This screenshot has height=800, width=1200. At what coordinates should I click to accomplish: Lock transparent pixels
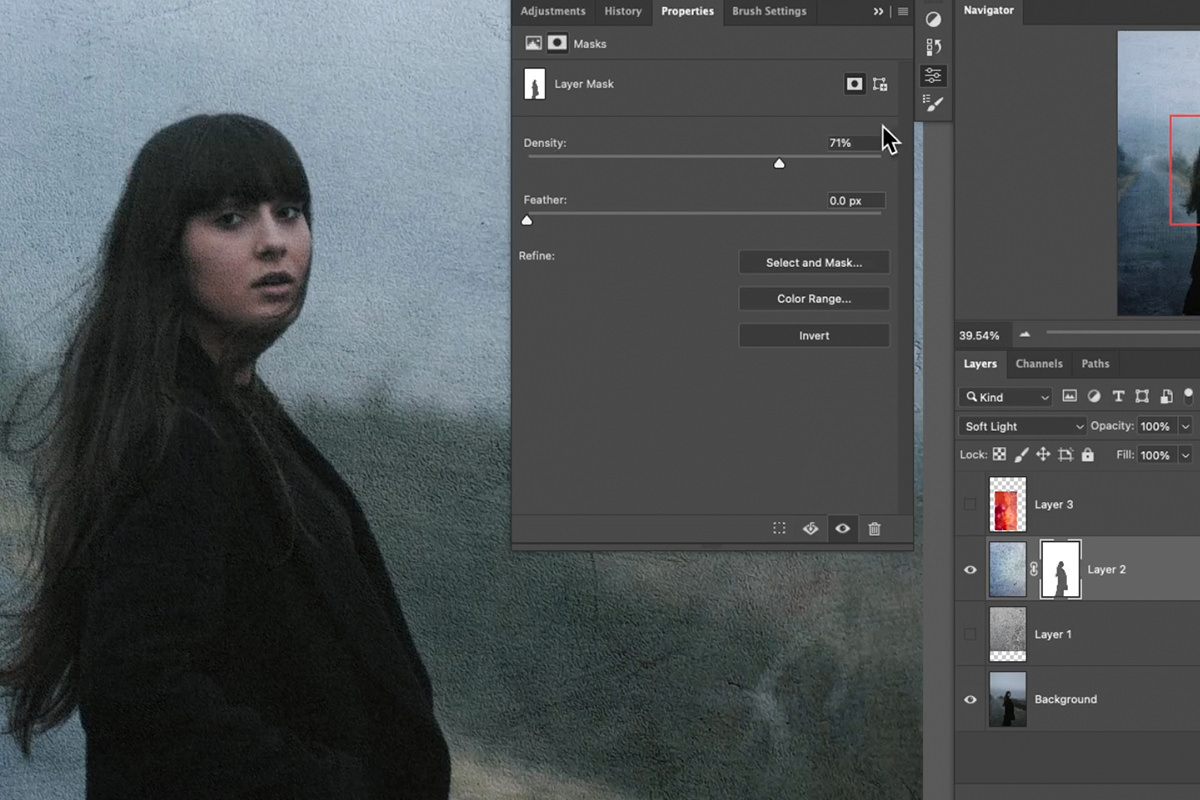[999, 455]
